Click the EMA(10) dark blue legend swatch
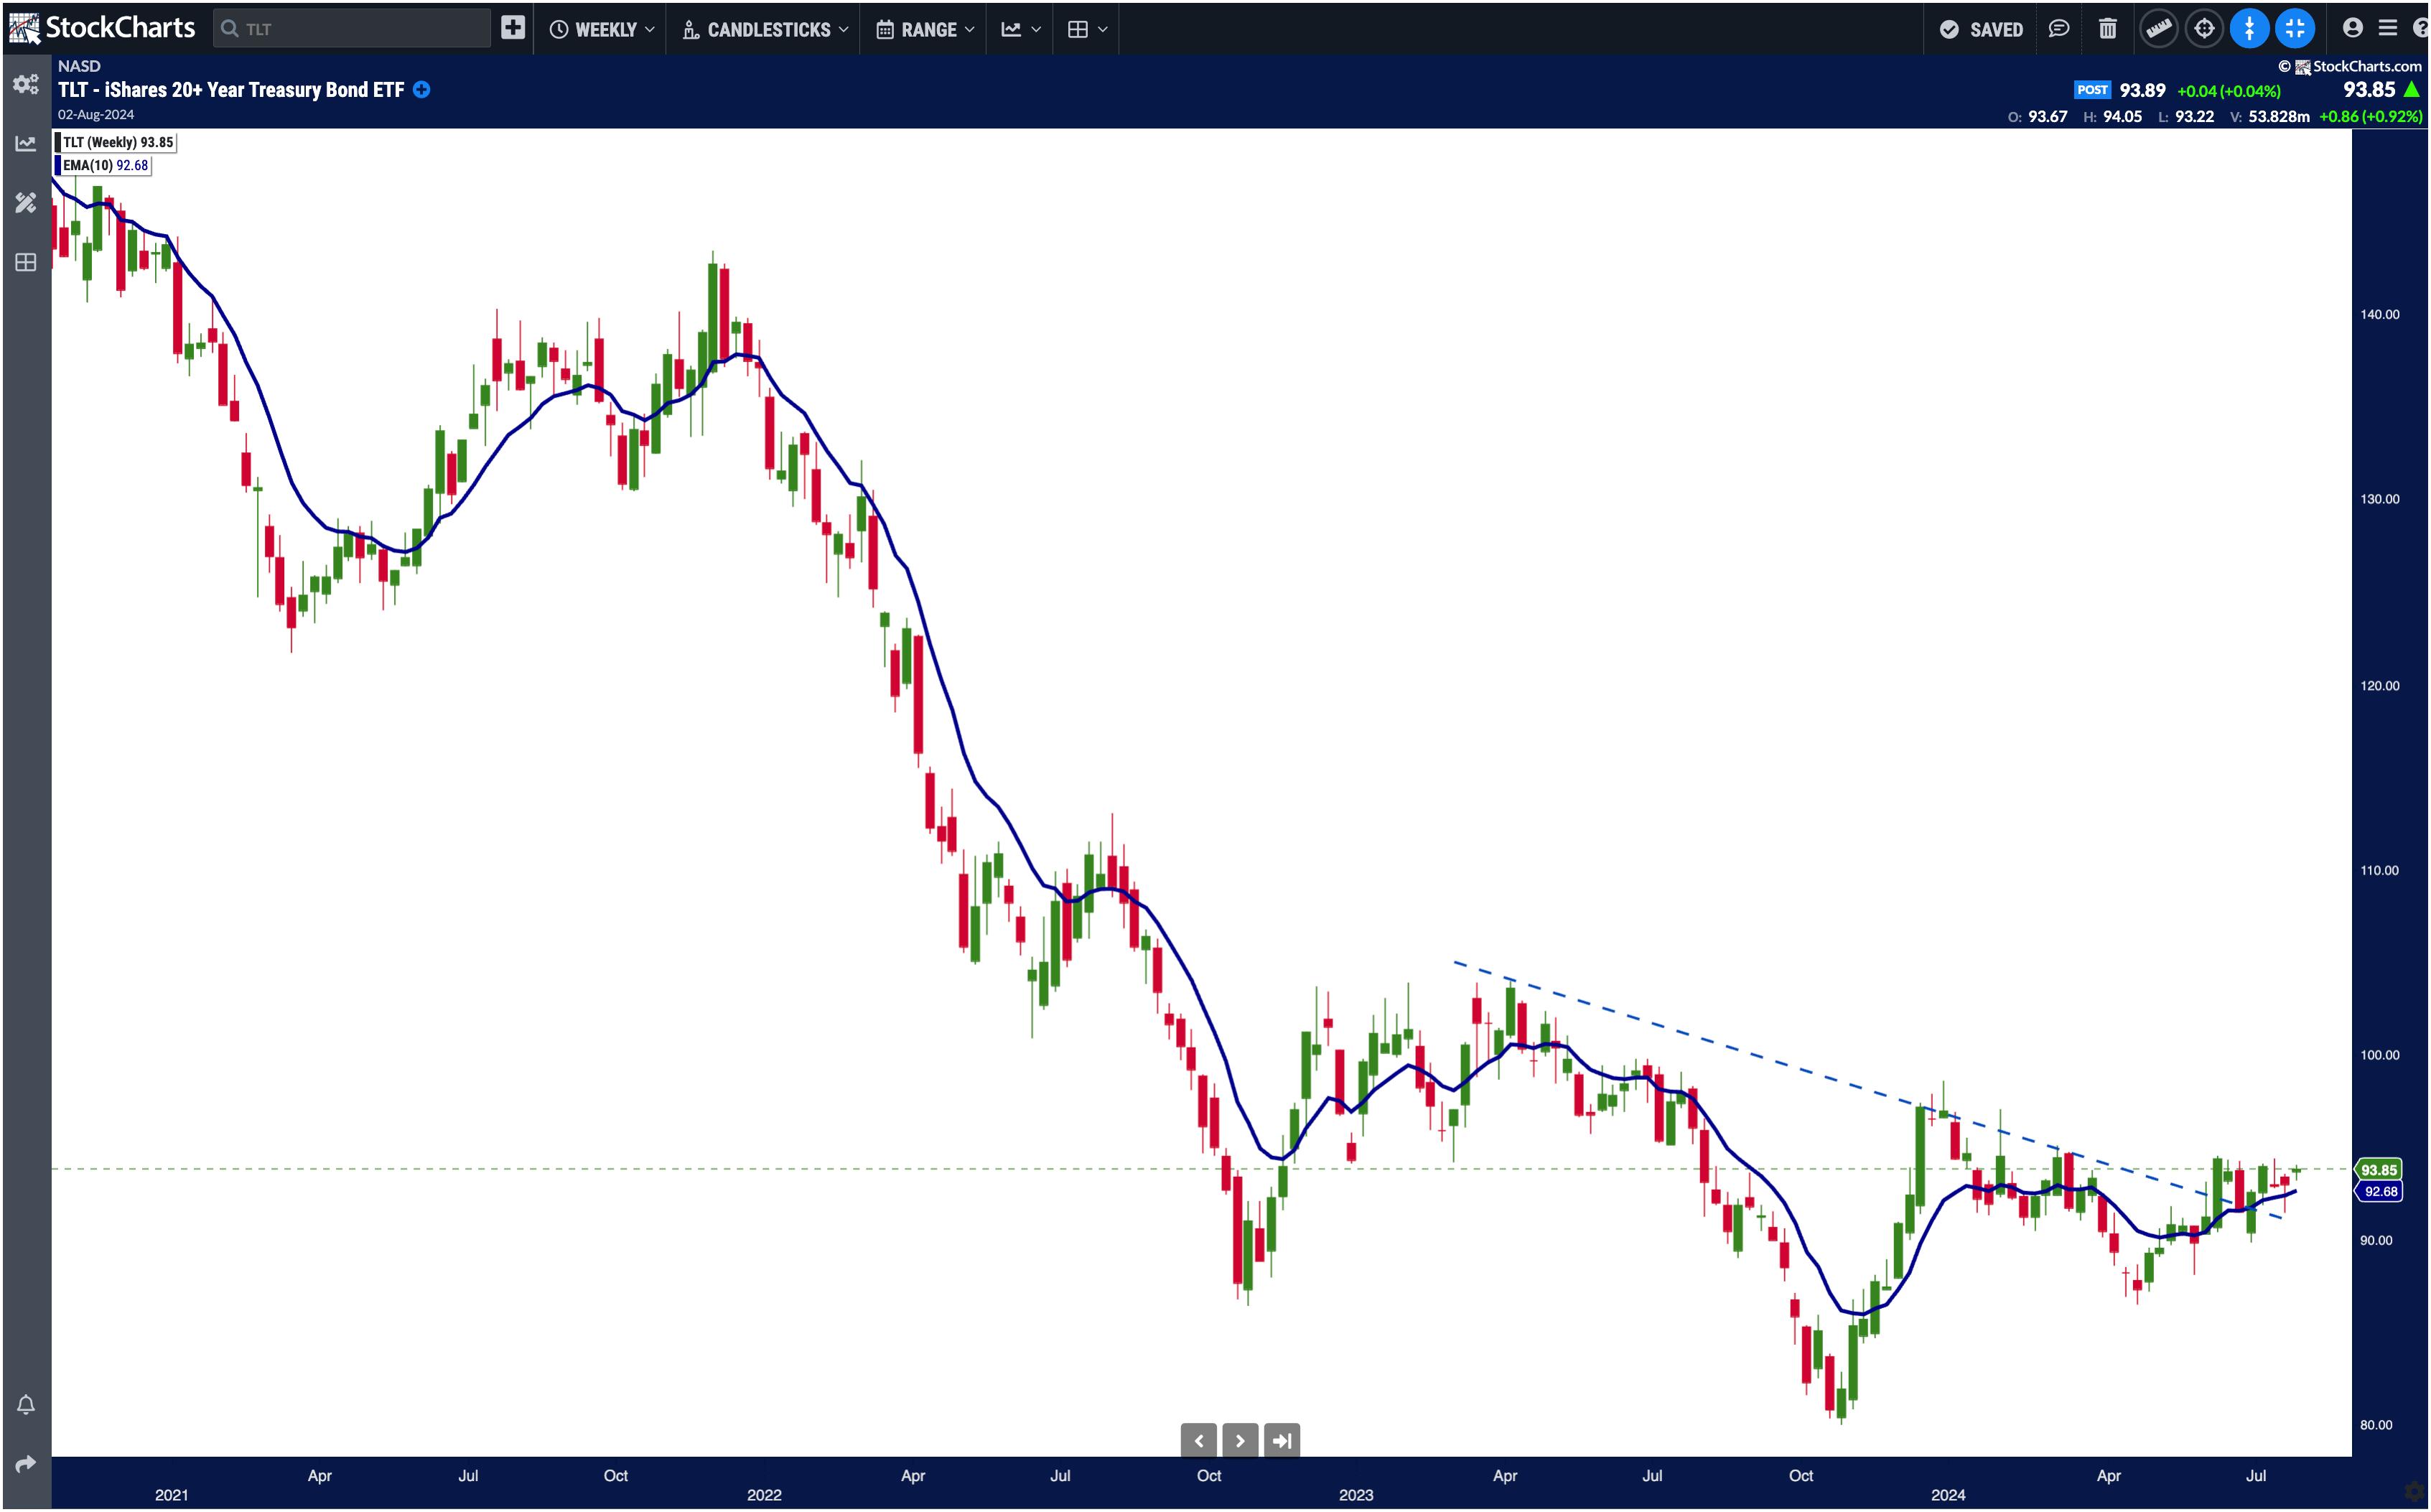Screen dimensions: 2431x1512 point(58,166)
